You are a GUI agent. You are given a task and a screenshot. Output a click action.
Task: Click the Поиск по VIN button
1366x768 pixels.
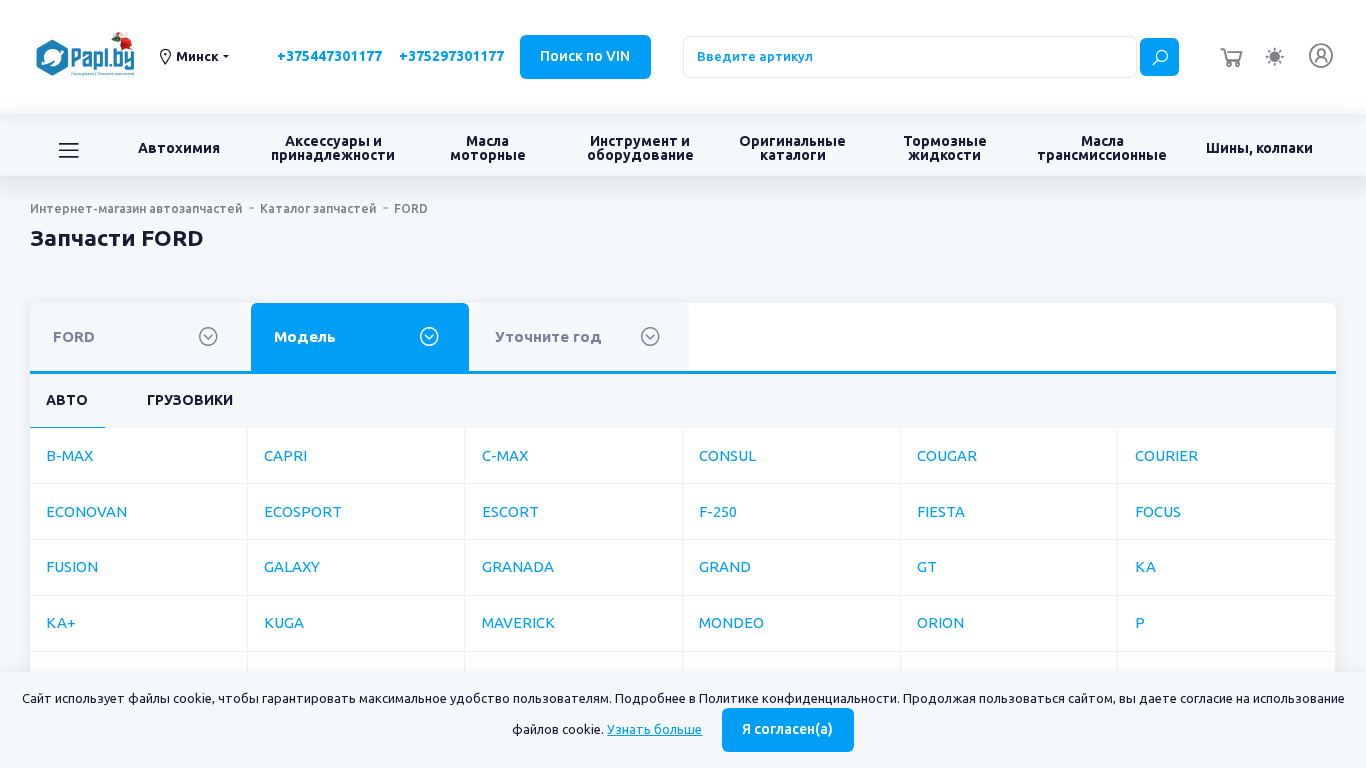coord(585,57)
